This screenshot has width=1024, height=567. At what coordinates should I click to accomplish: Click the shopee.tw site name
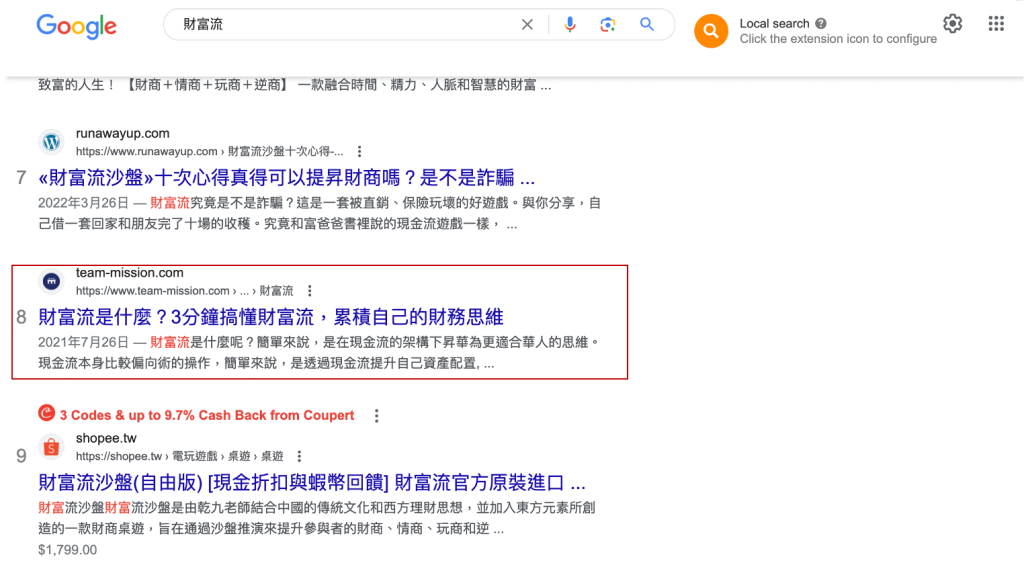[106, 438]
